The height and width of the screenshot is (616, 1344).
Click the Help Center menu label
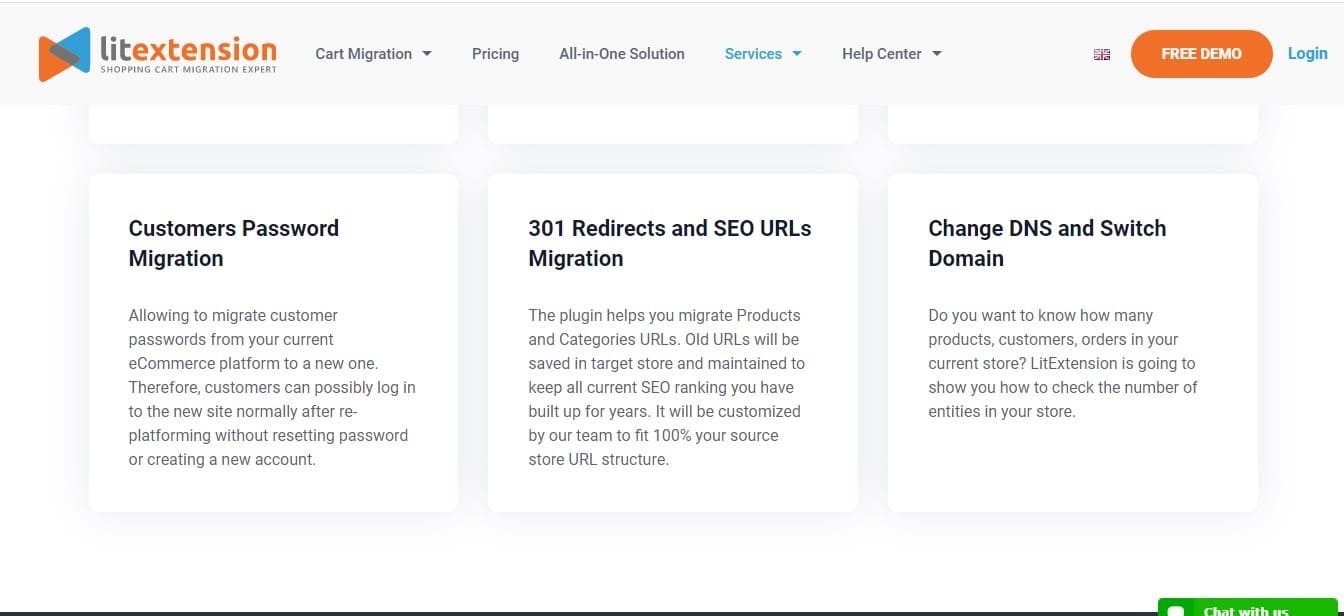coord(881,54)
